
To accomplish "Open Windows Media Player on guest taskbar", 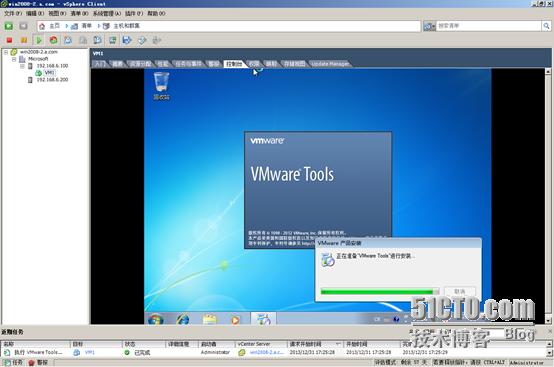I will click(x=235, y=320).
